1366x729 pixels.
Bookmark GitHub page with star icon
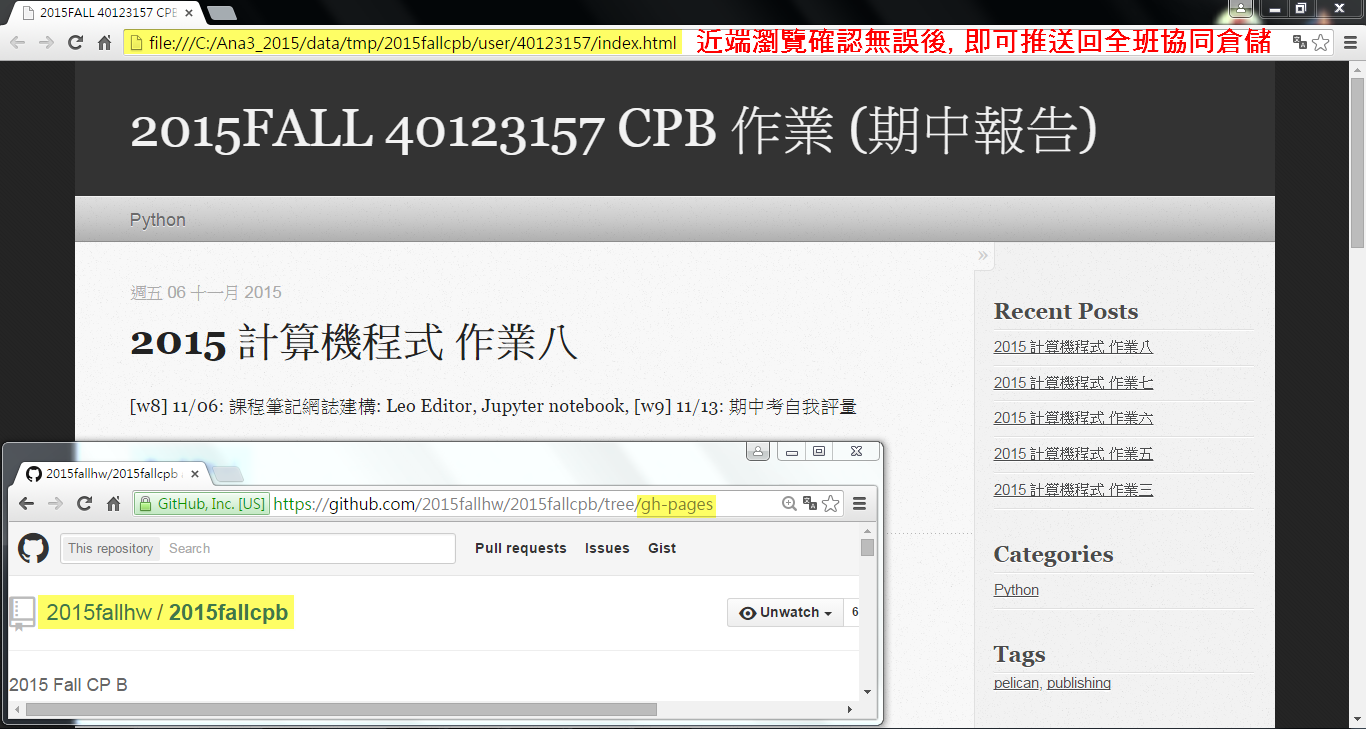click(830, 504)
